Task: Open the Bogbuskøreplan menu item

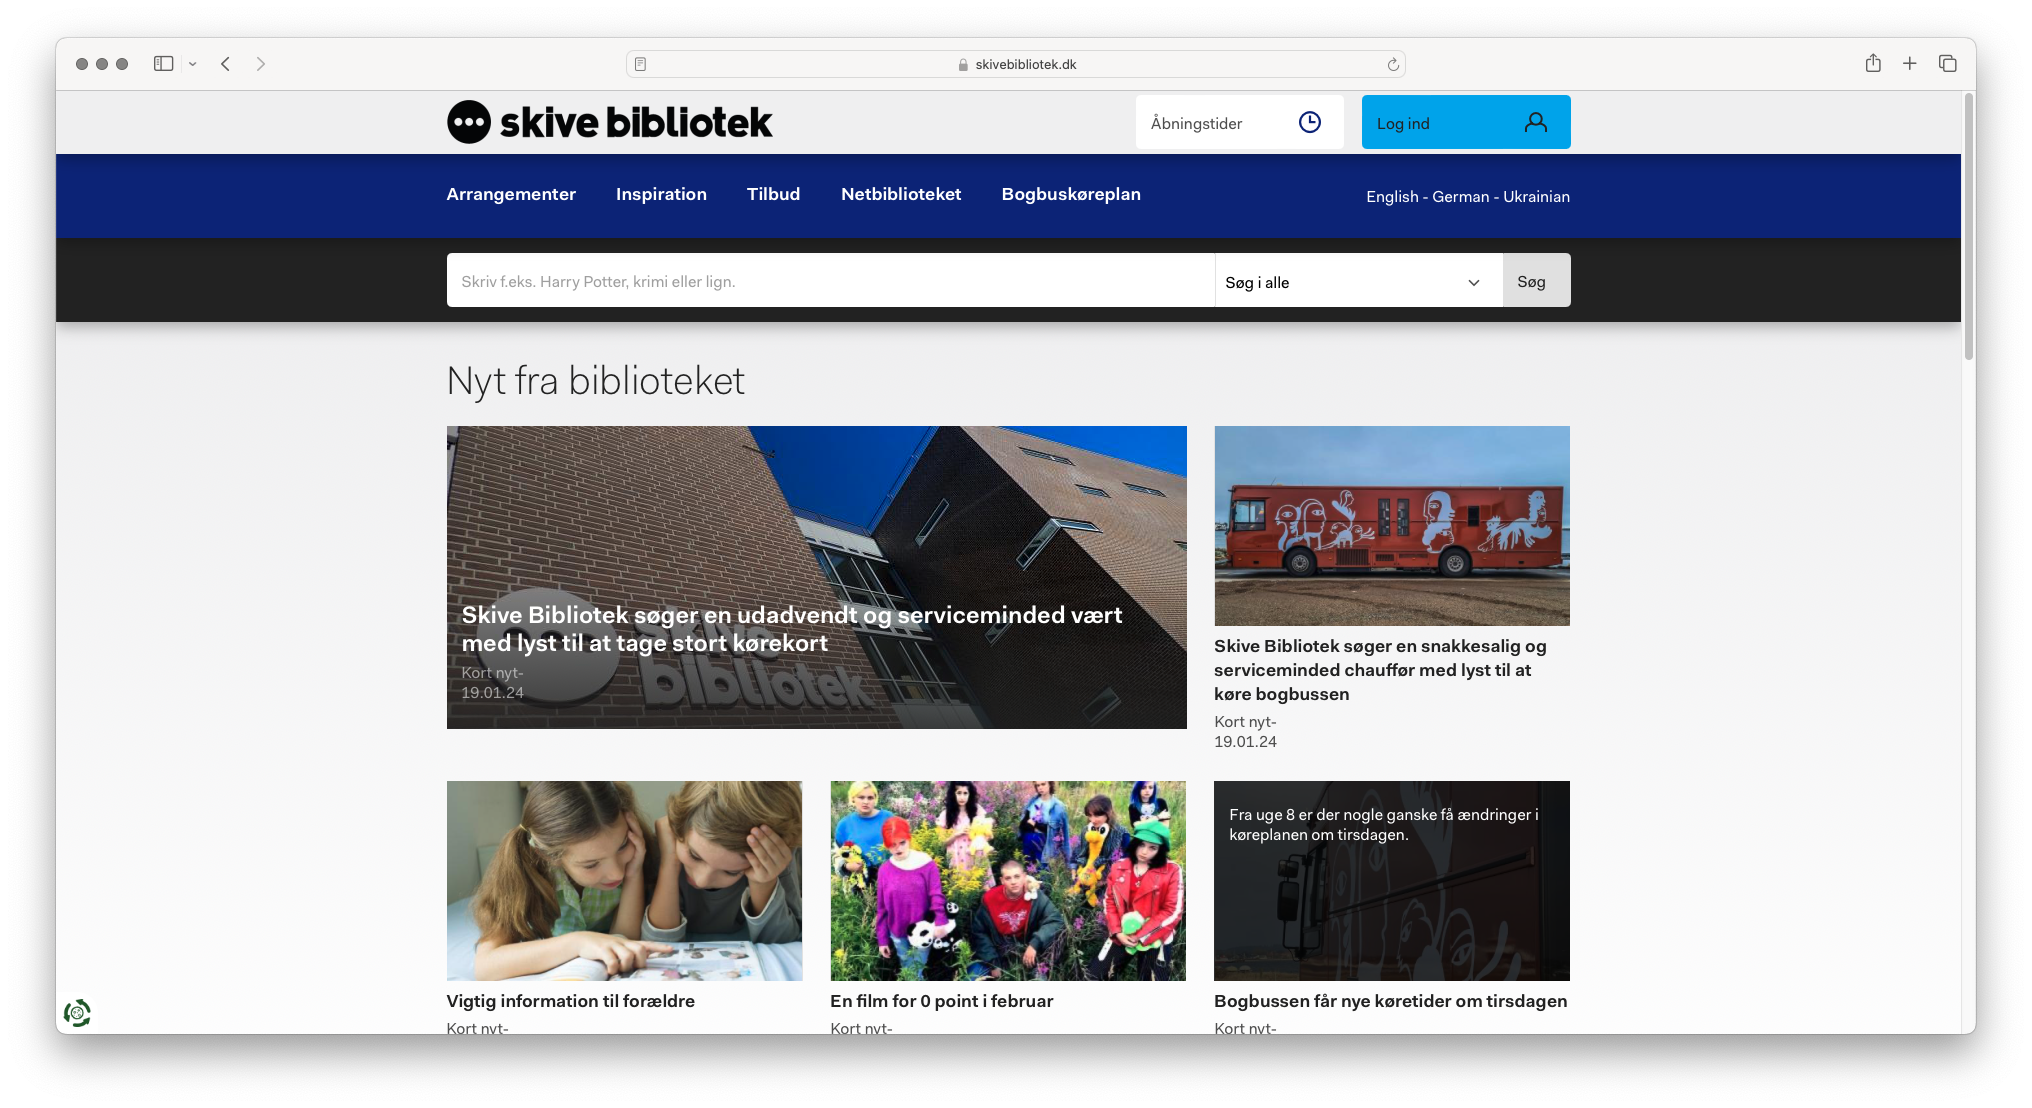Action: pyautogui.click(x=1071, y=194)
